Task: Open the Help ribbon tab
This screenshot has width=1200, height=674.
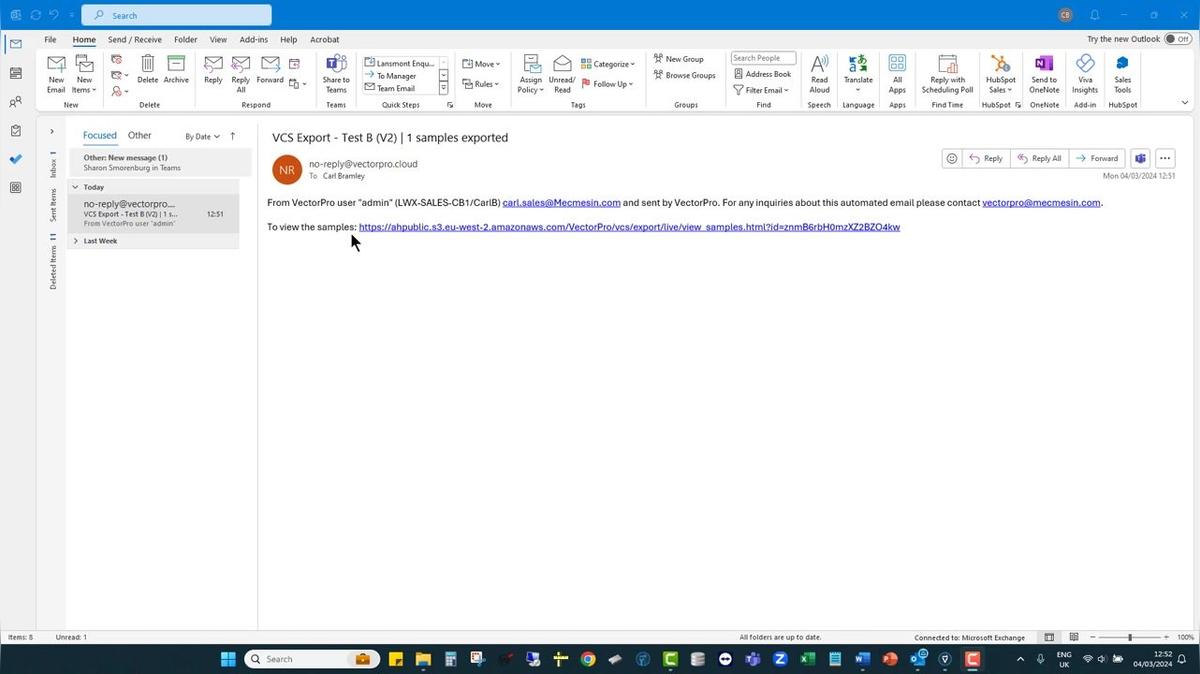Action: click(x=289, y=39)
